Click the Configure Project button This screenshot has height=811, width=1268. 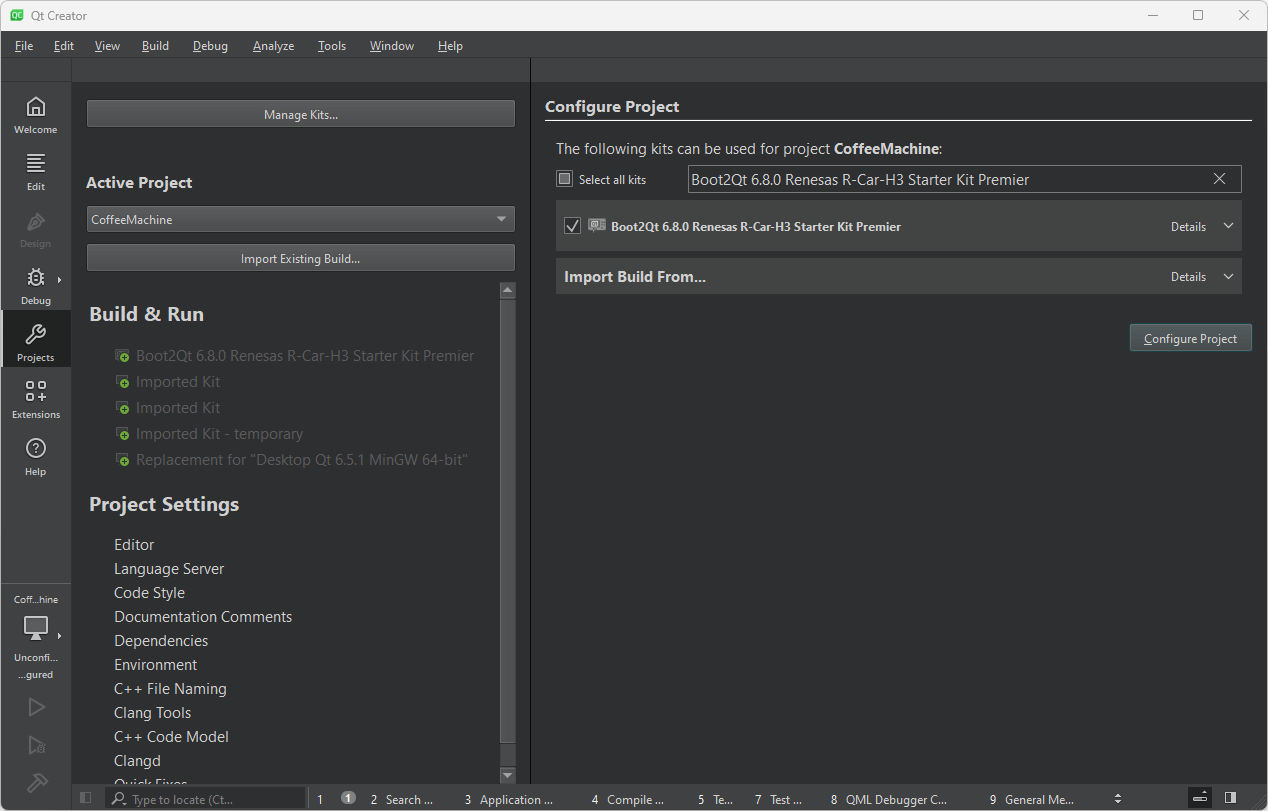point(1190,338)
